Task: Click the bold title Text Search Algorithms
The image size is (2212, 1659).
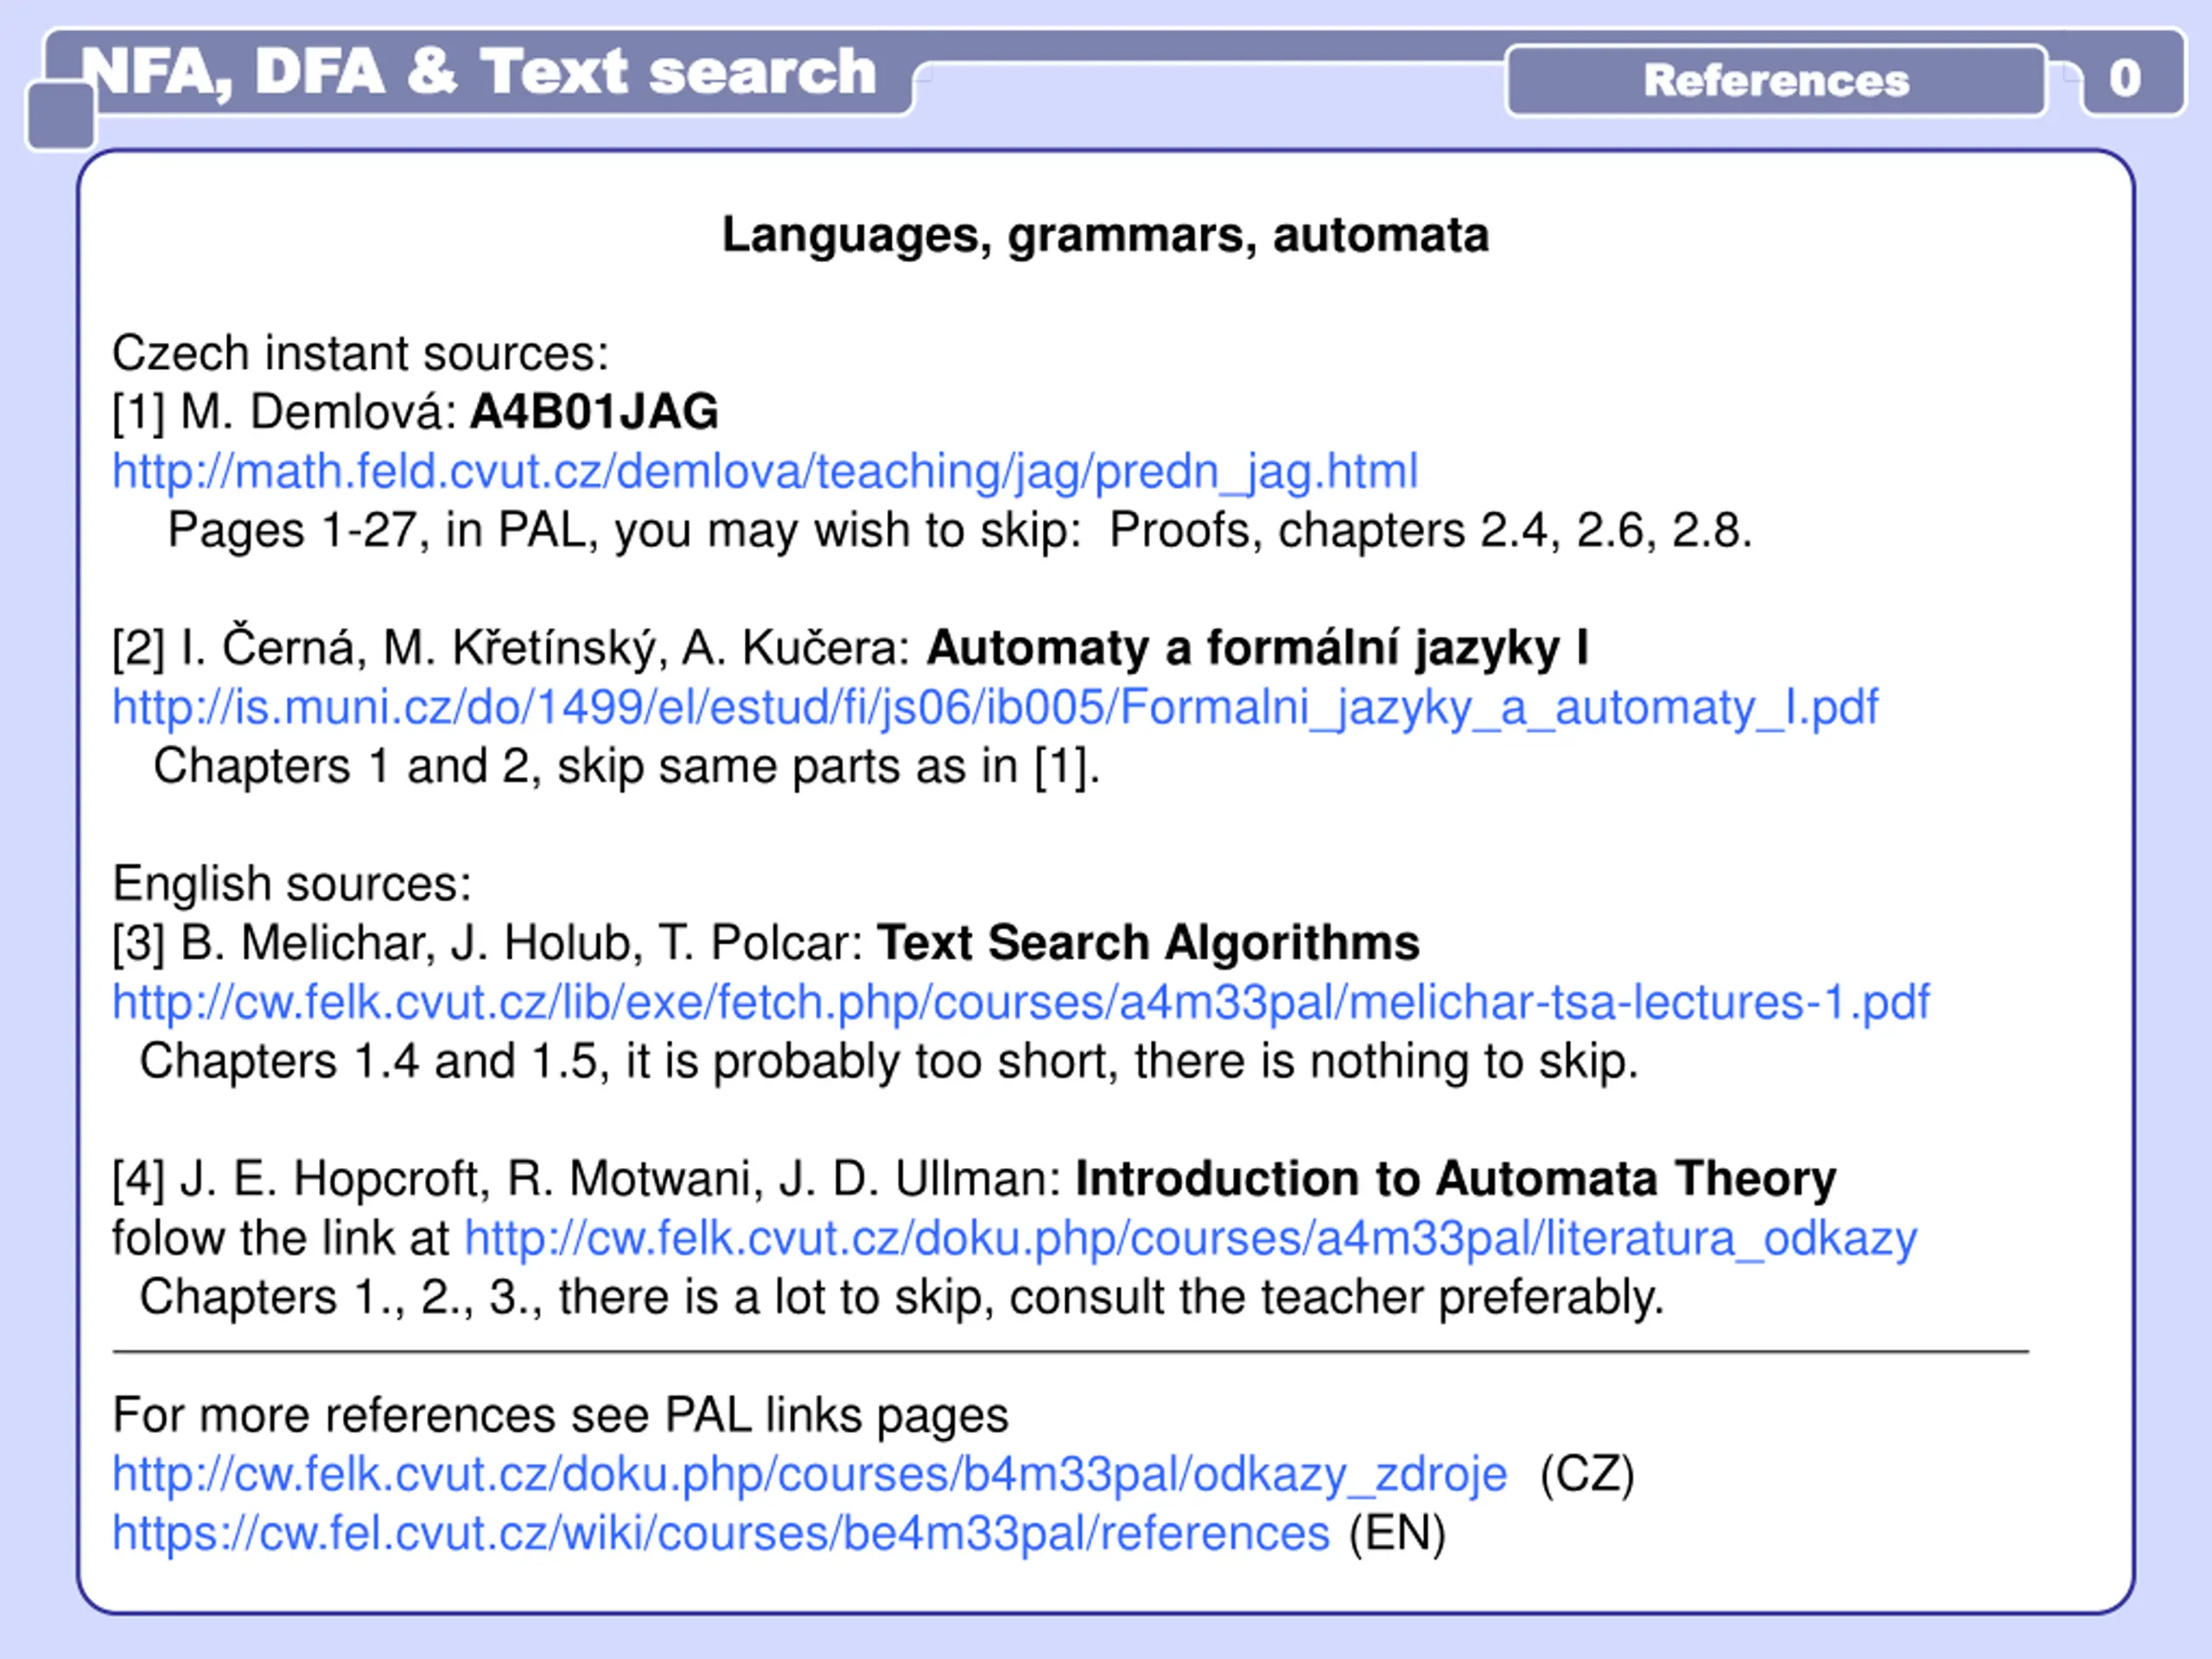Action: (x=1148, y=943)
